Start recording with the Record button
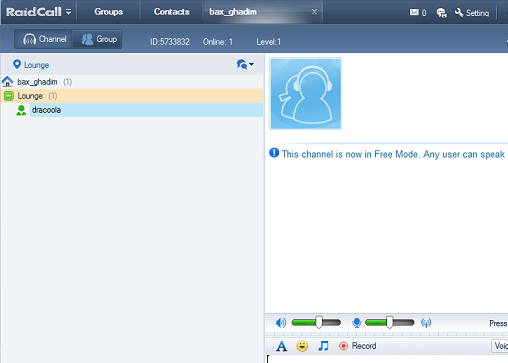The image size is (508, 363). [357, 346]
